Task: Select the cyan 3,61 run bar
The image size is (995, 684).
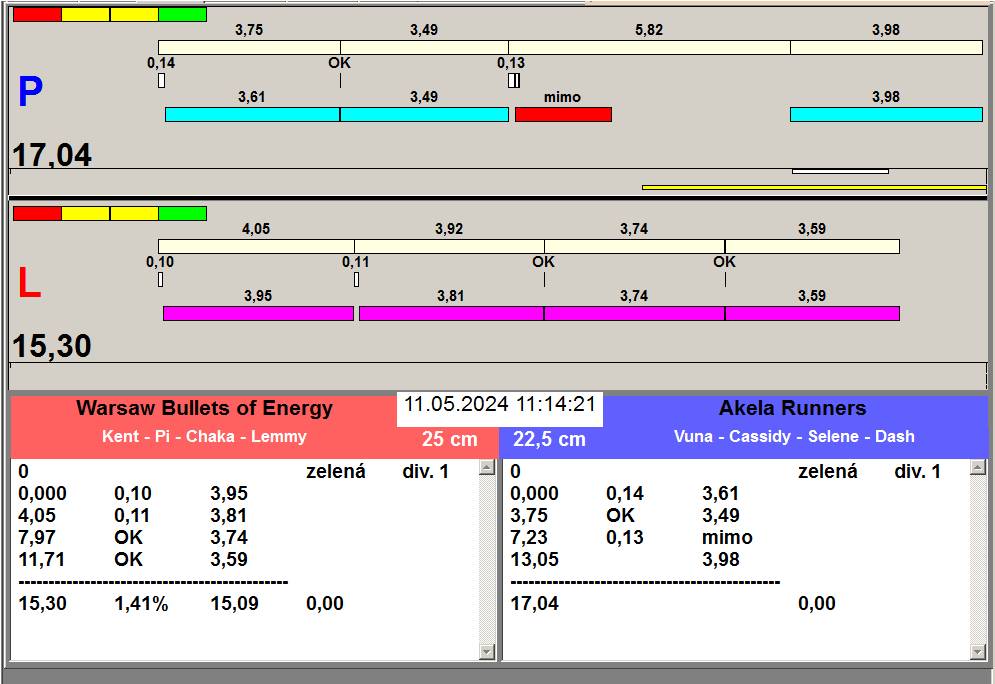Action: [x=252, y=115]
